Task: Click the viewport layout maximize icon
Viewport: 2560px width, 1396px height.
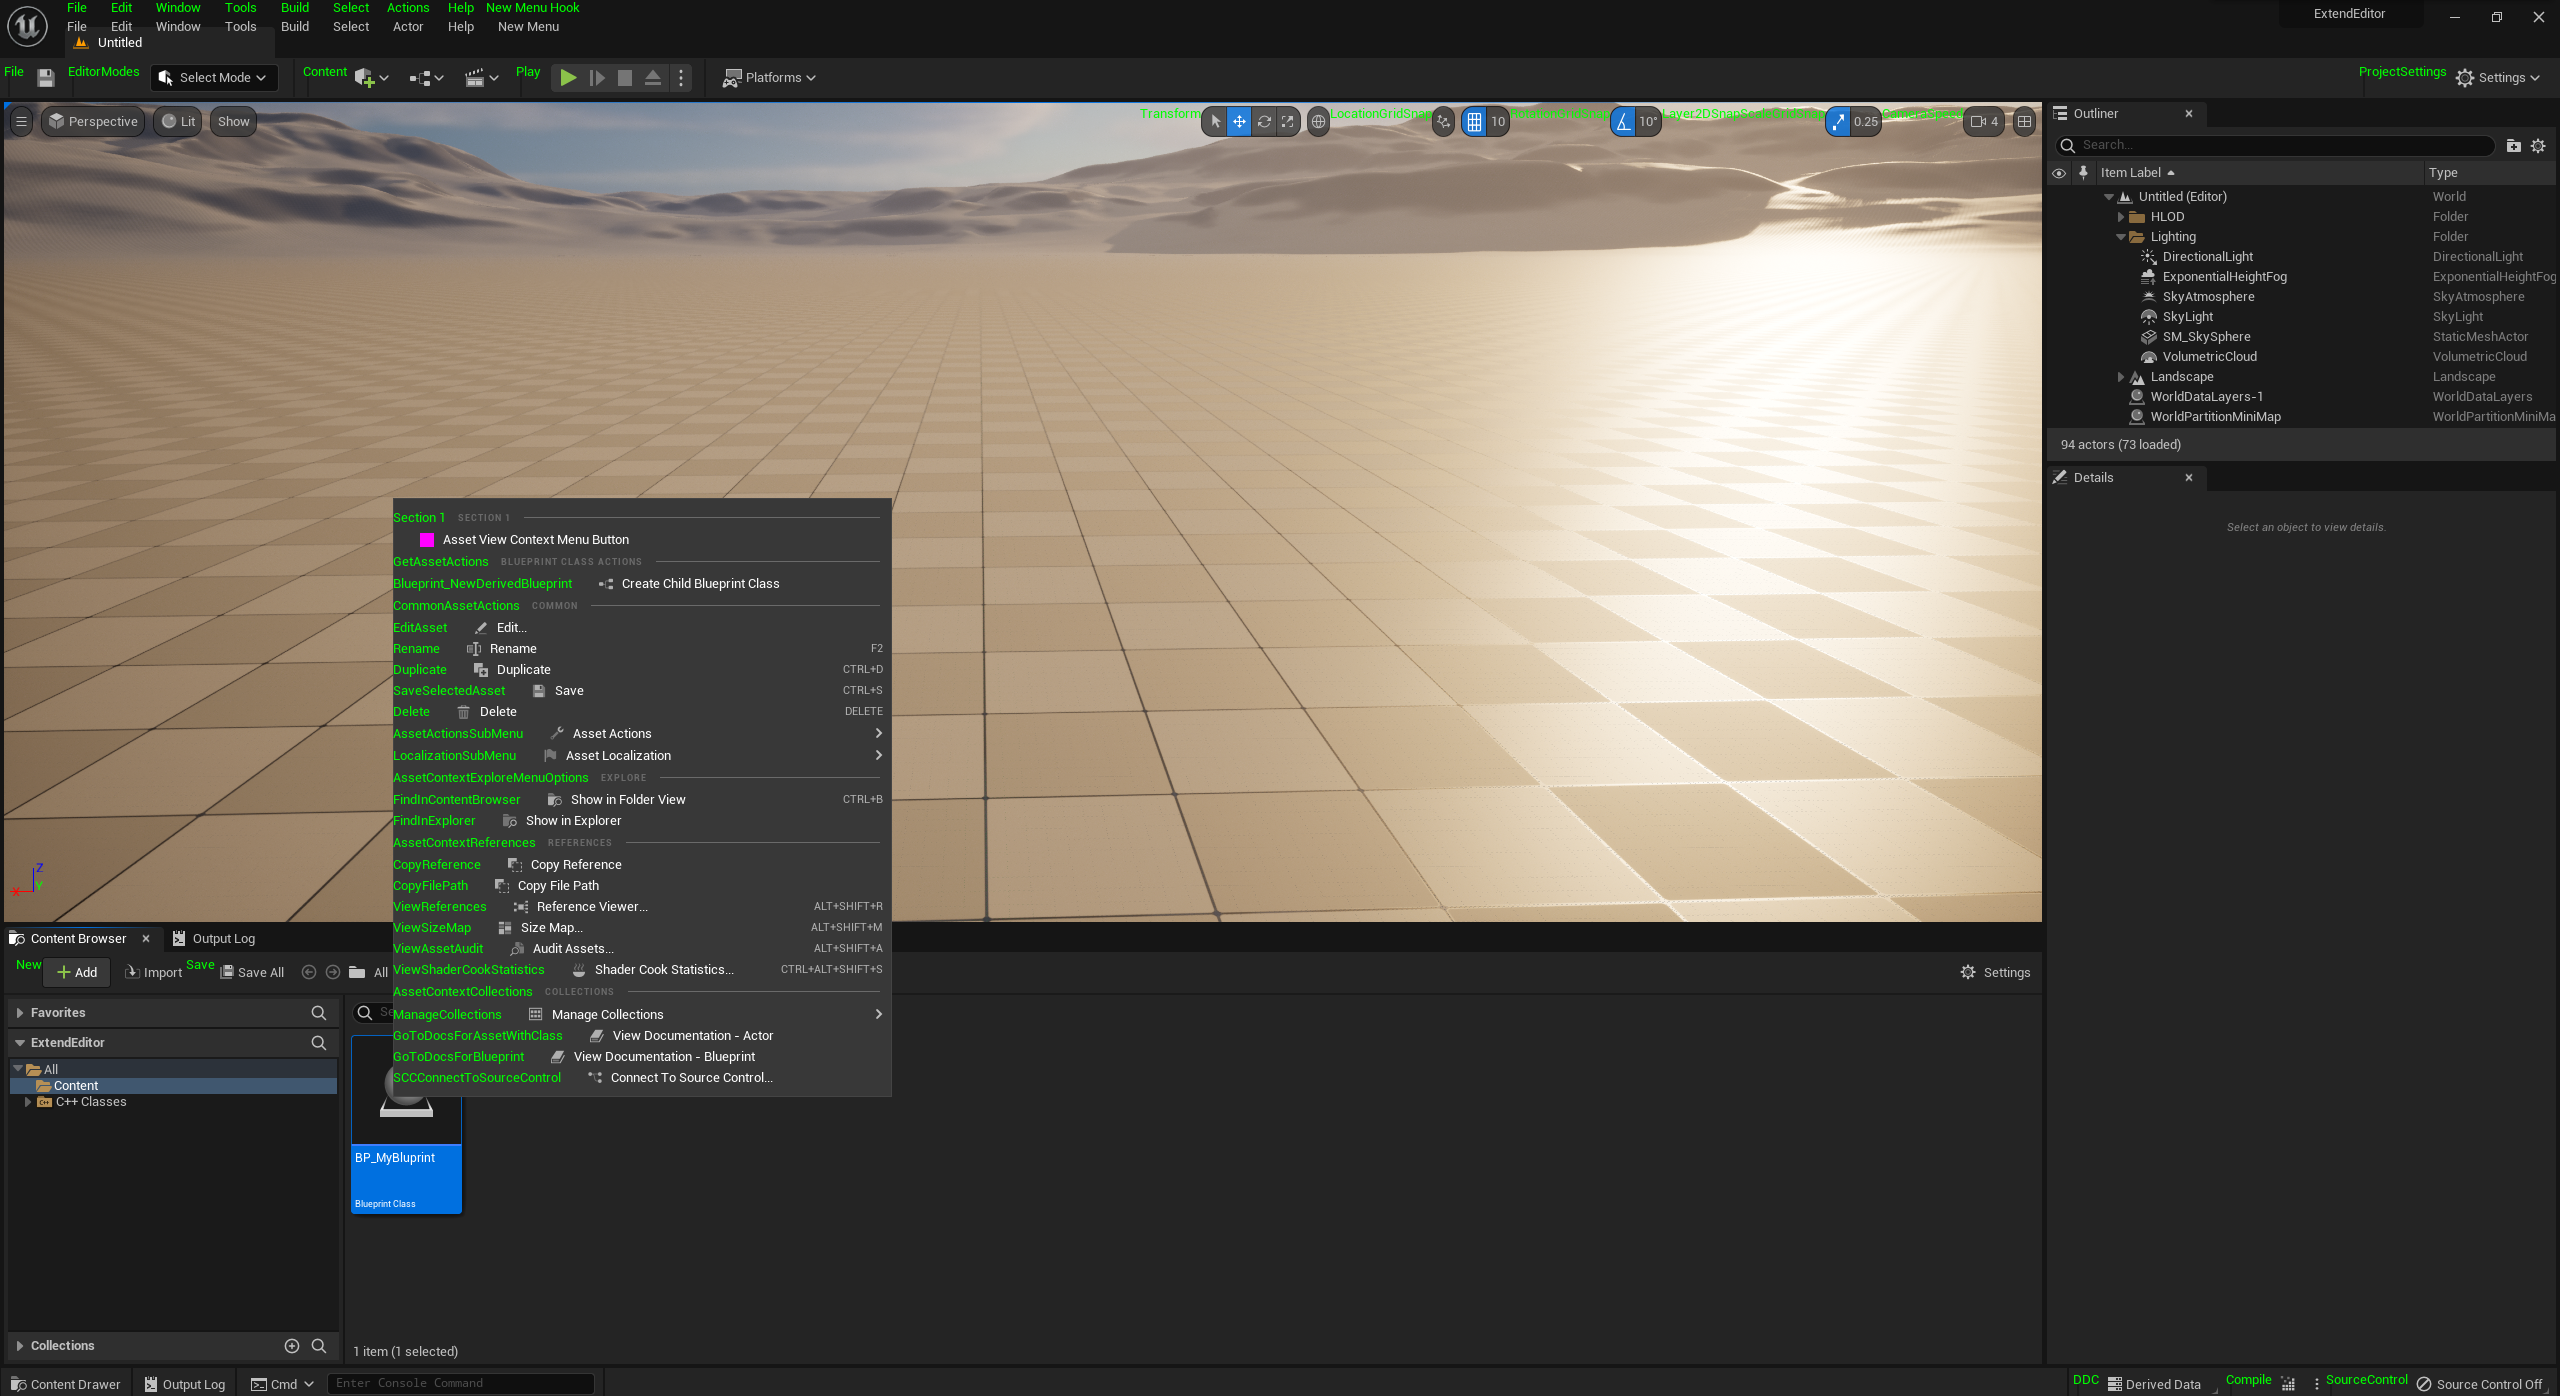Action: (x=2024, y=122)
